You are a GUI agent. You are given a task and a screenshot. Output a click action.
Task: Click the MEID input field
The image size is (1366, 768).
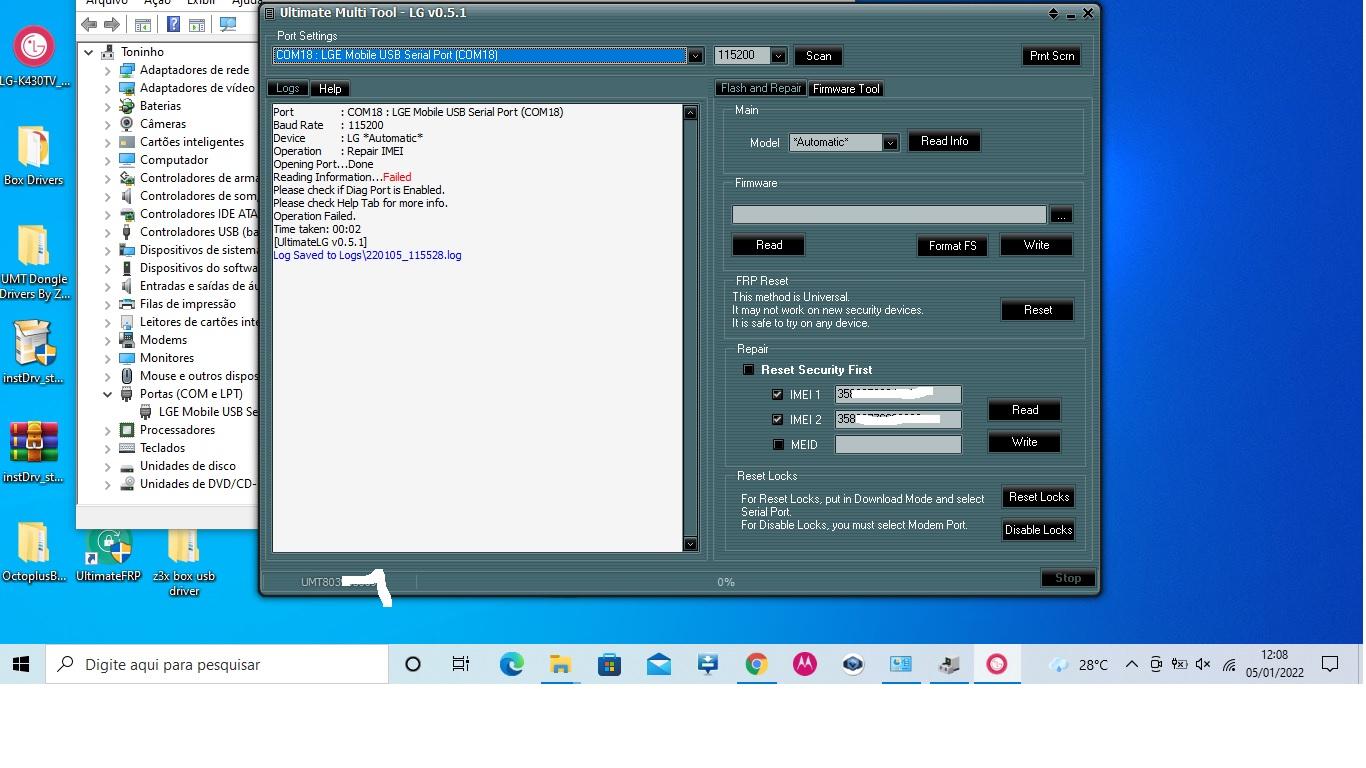(898, 445)
